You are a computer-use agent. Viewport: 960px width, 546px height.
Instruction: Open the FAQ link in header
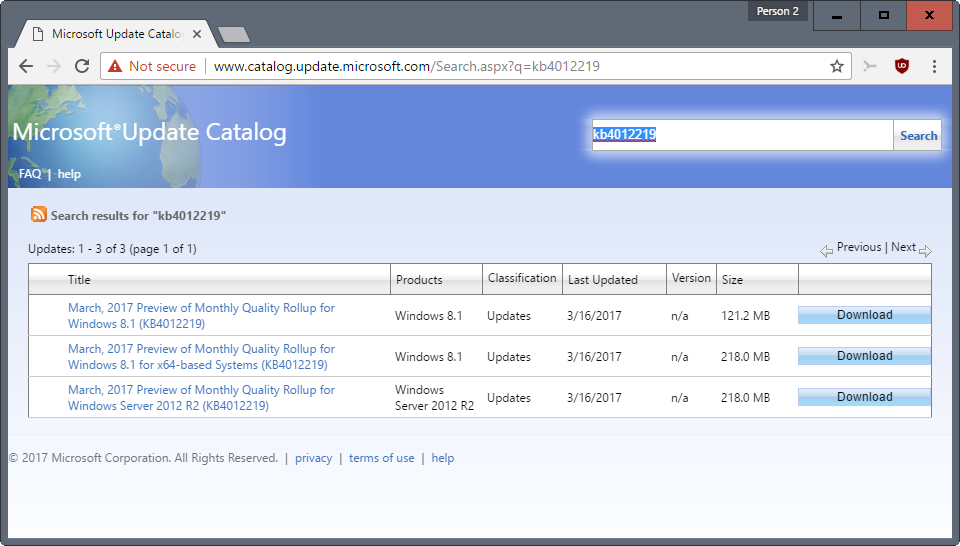pyautogui.click(x=30, y=174)
